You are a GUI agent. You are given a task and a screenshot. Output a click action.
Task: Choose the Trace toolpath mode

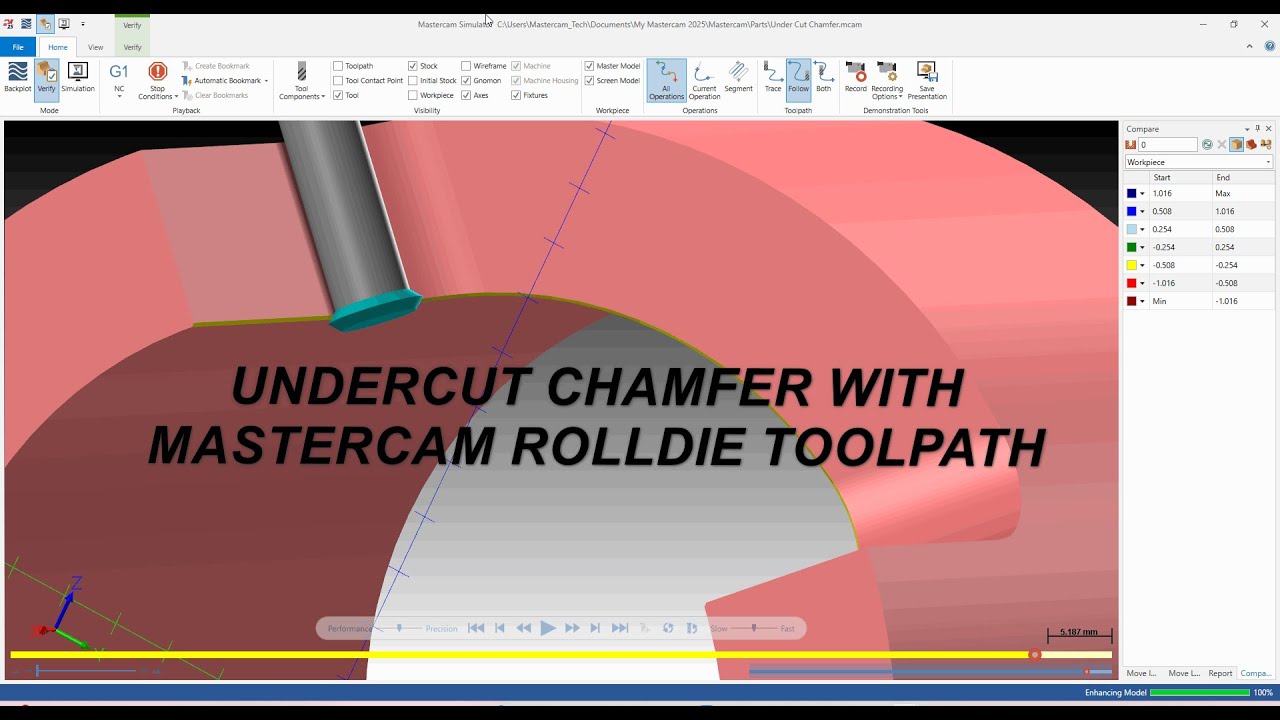[x=773, y=78]
